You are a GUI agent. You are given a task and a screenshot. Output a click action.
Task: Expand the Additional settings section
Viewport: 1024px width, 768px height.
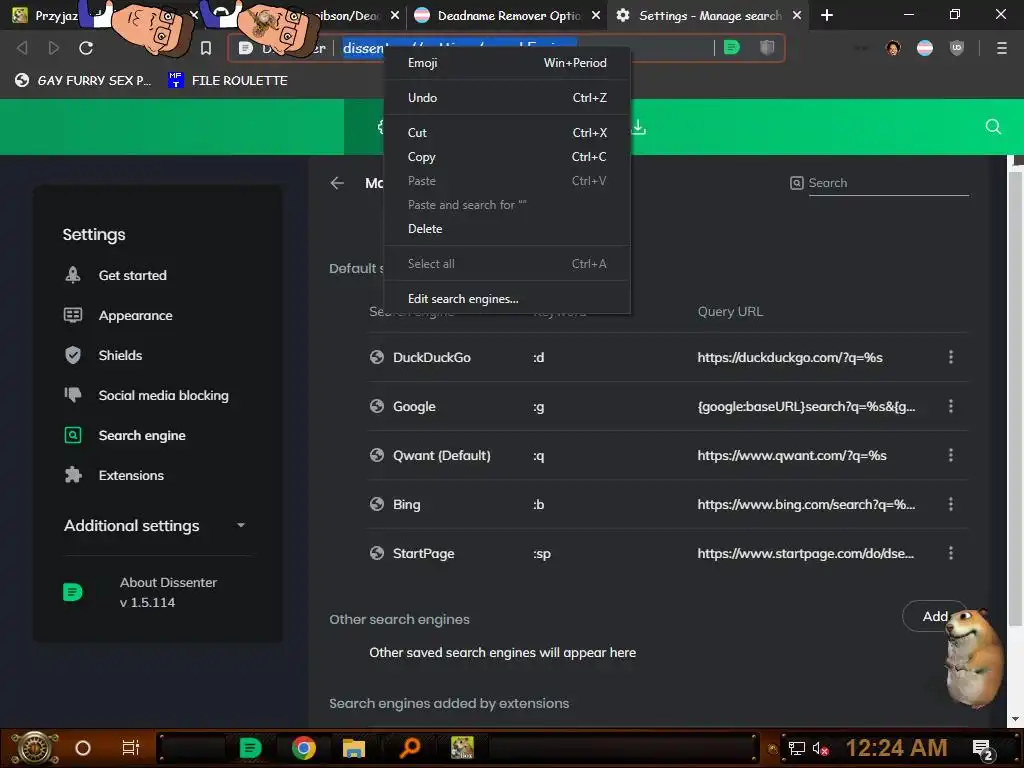pyautogui.click(x=155, y=526)
